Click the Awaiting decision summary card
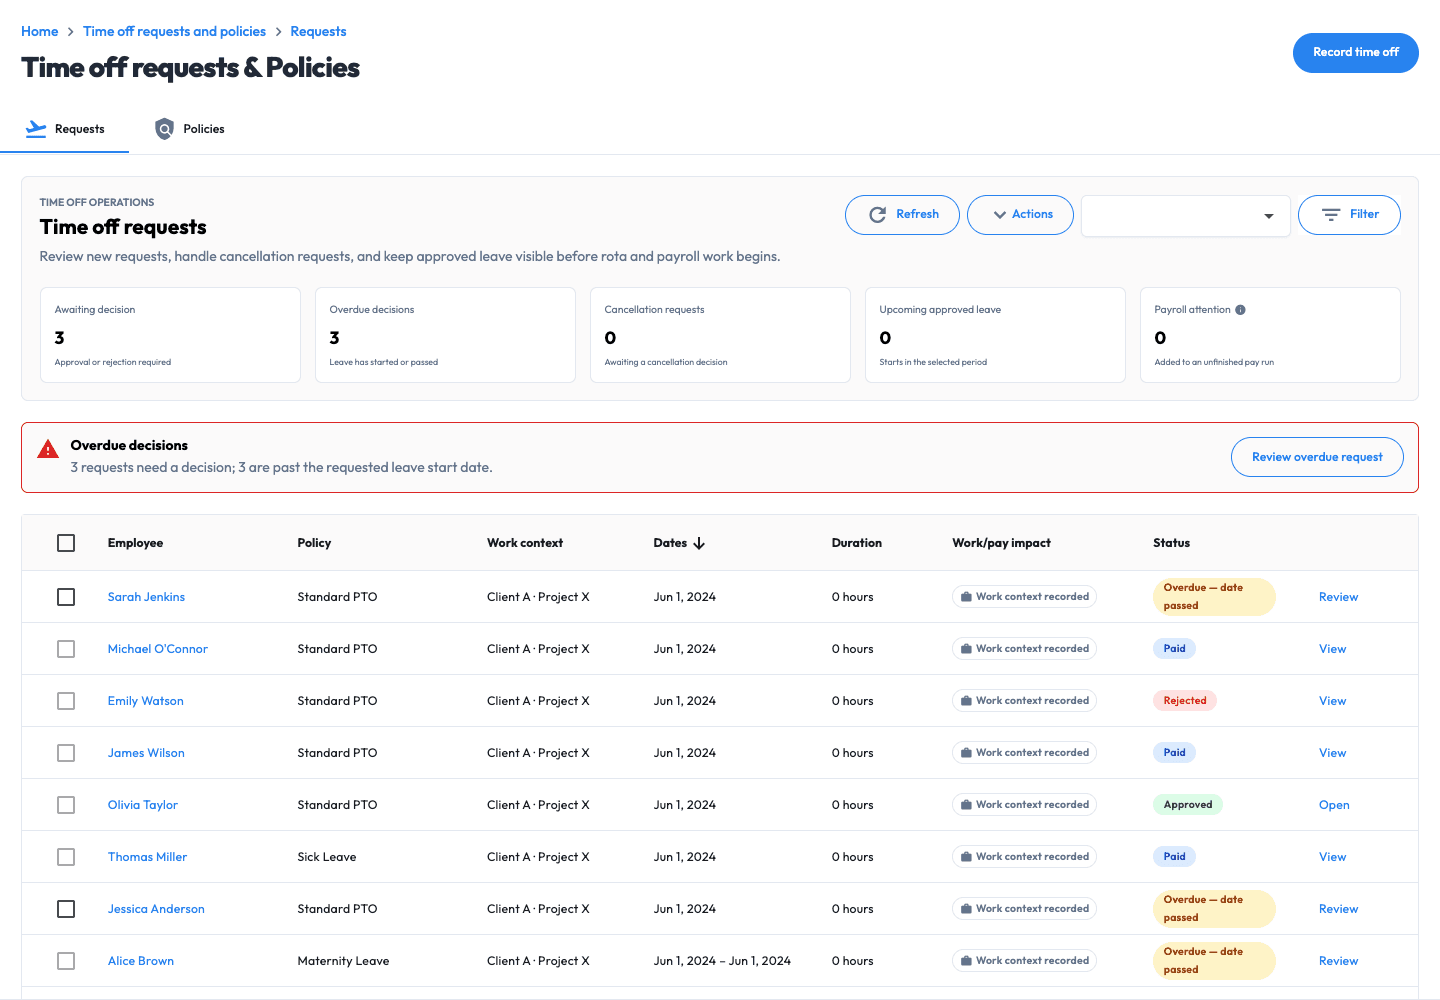1440x1000 pixels. [170, 335]
